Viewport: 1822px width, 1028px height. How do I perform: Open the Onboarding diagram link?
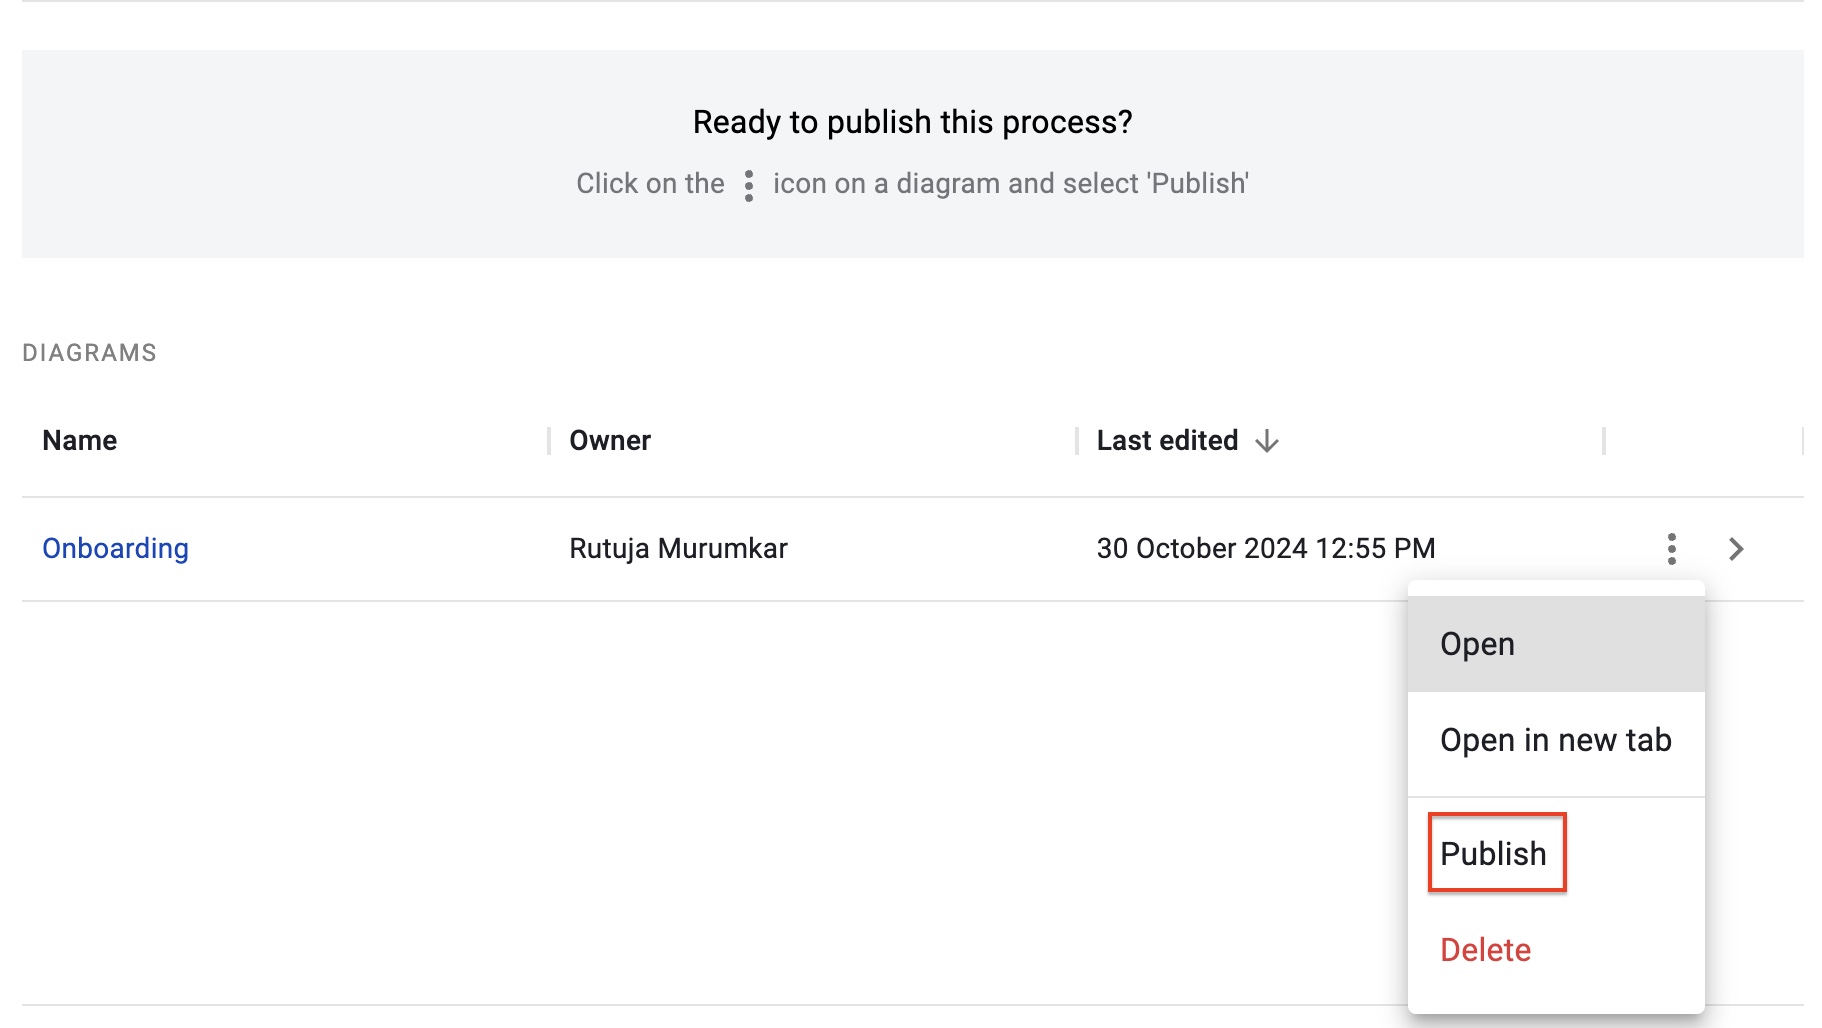point(115,548)
